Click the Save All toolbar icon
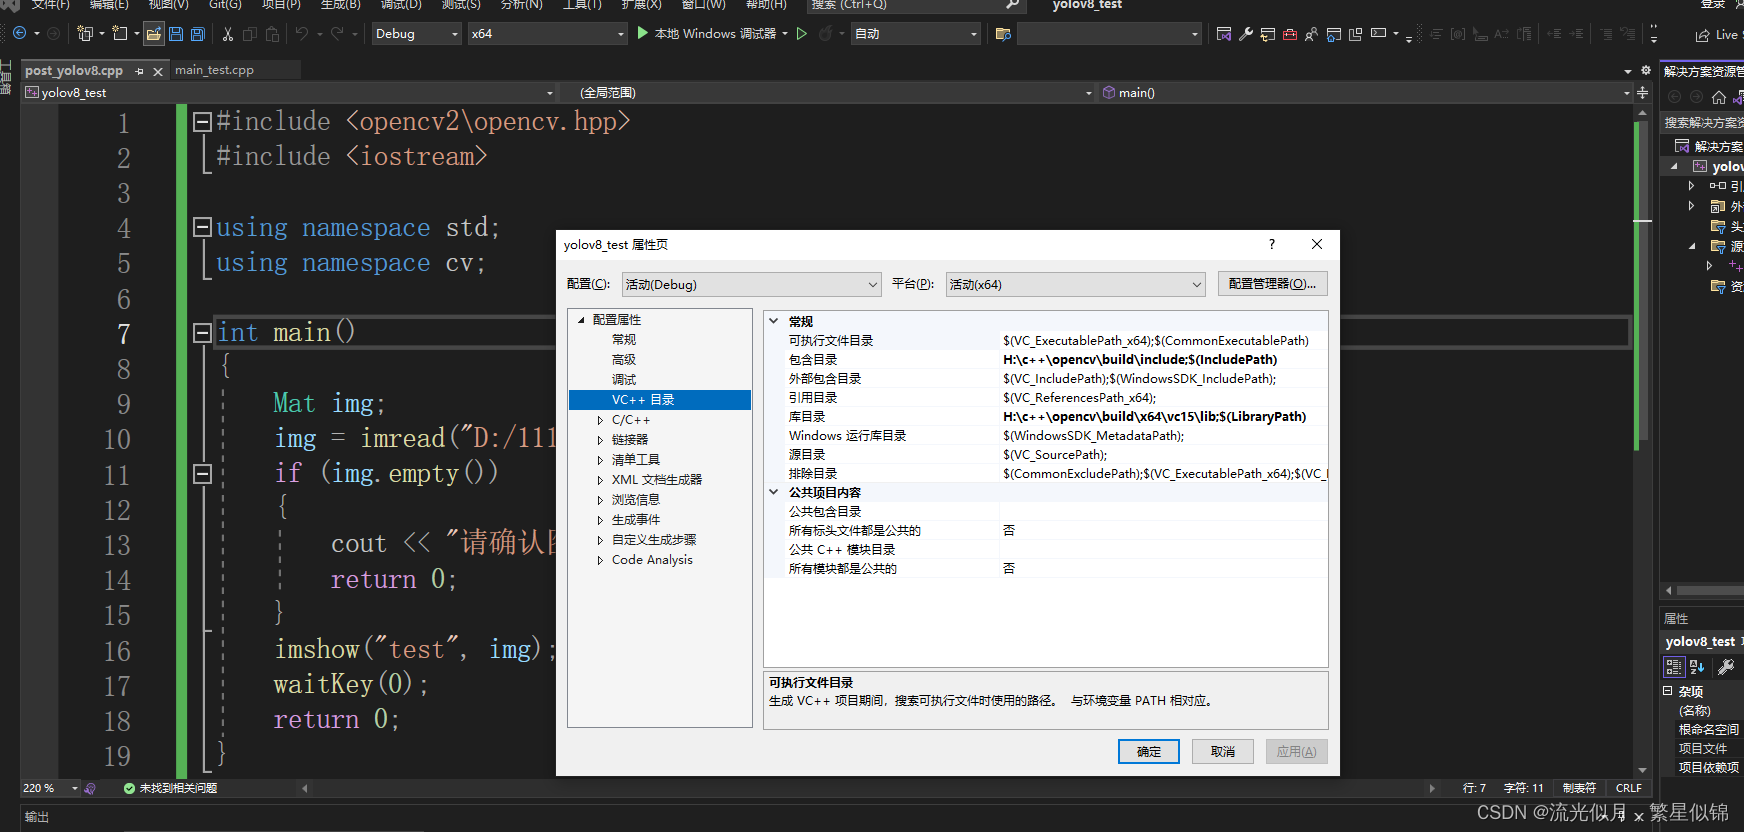Image resolution: width=1744 pixels, height=832 pixels. click(198, 34)
